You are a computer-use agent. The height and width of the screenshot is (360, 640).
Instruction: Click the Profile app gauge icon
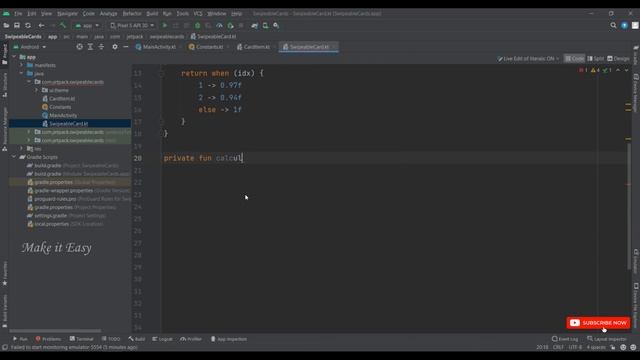click(219, 25)
